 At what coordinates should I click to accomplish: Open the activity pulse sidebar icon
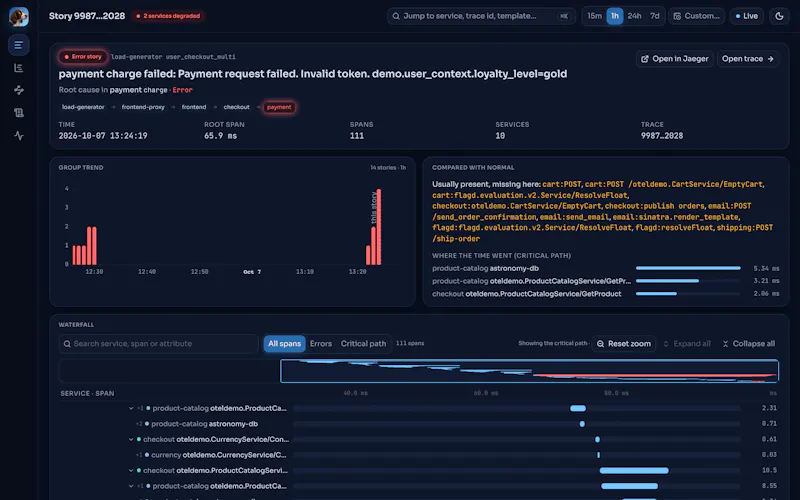click(19, 136)
